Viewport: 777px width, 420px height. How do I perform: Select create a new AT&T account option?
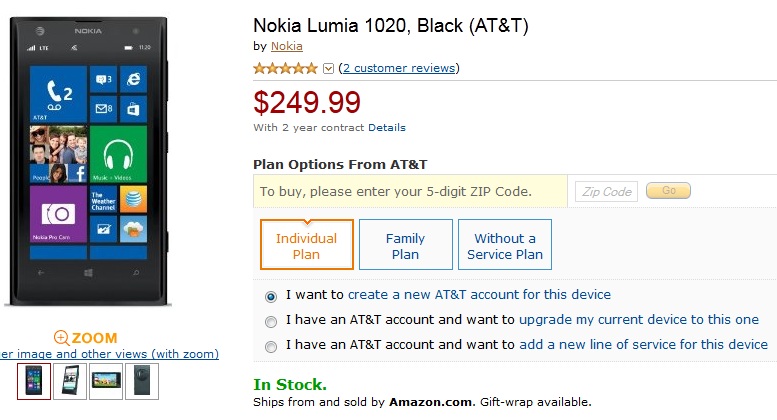point(271,296)
